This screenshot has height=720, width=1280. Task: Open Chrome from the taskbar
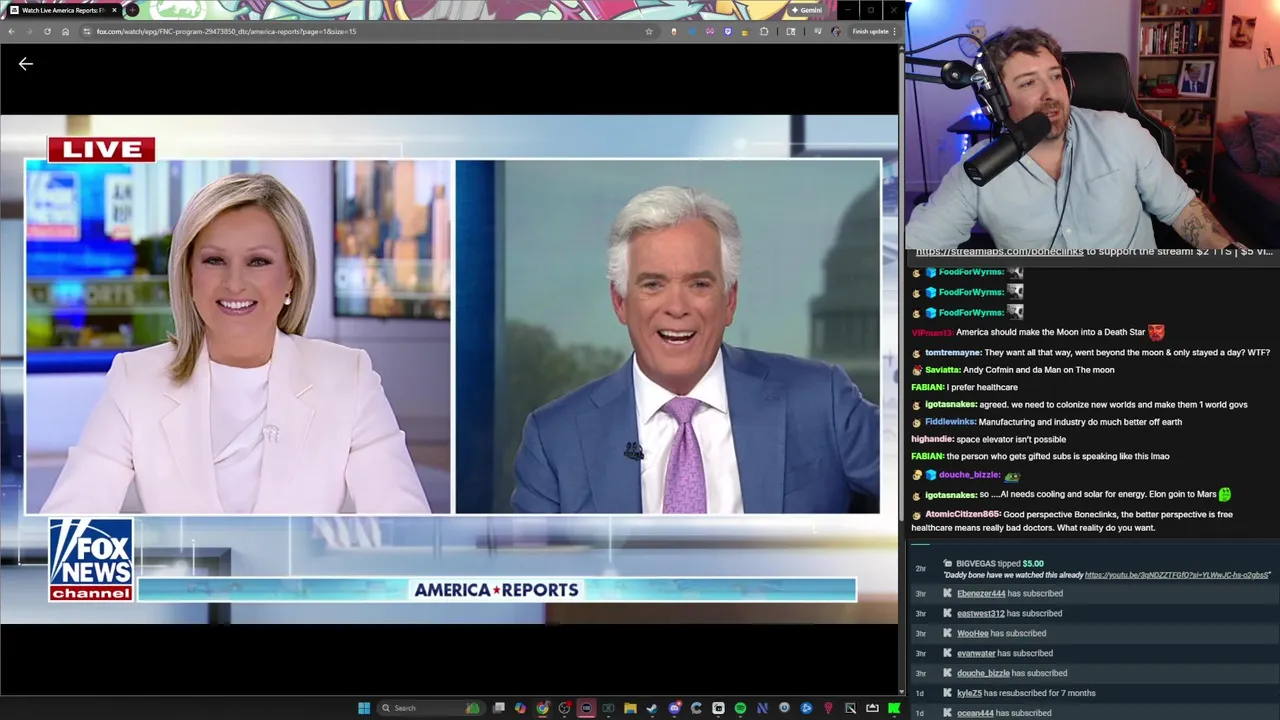tap(543, 708)
